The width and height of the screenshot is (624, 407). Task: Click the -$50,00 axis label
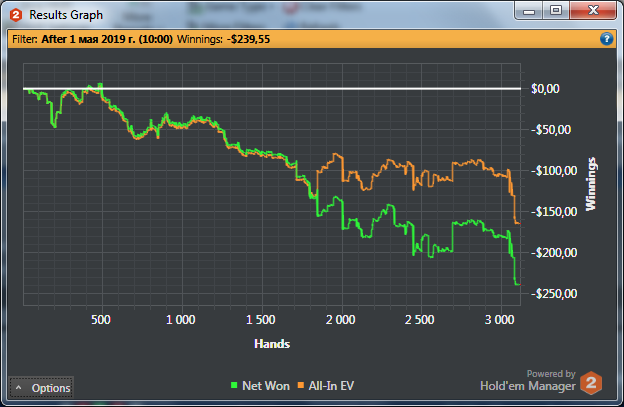(x=551, y=130)
